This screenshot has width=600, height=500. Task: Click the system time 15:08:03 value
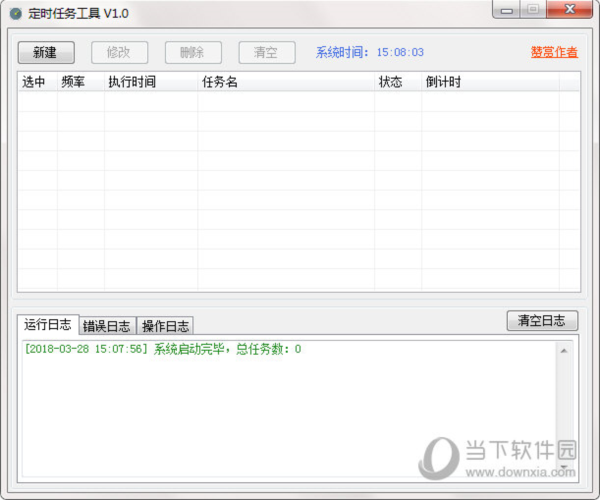click(400, 52)
